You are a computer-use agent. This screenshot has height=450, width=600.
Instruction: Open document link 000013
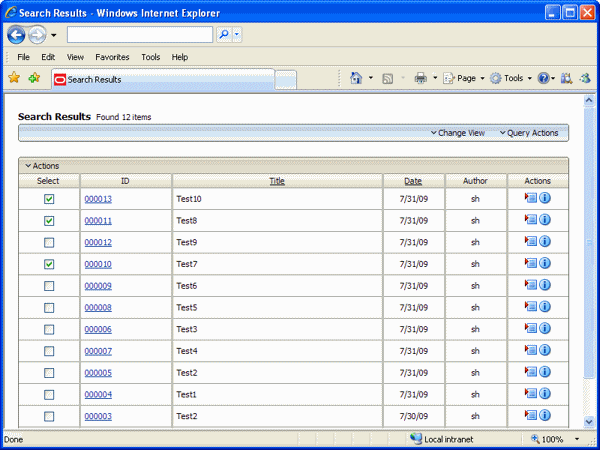coord(98,199)
